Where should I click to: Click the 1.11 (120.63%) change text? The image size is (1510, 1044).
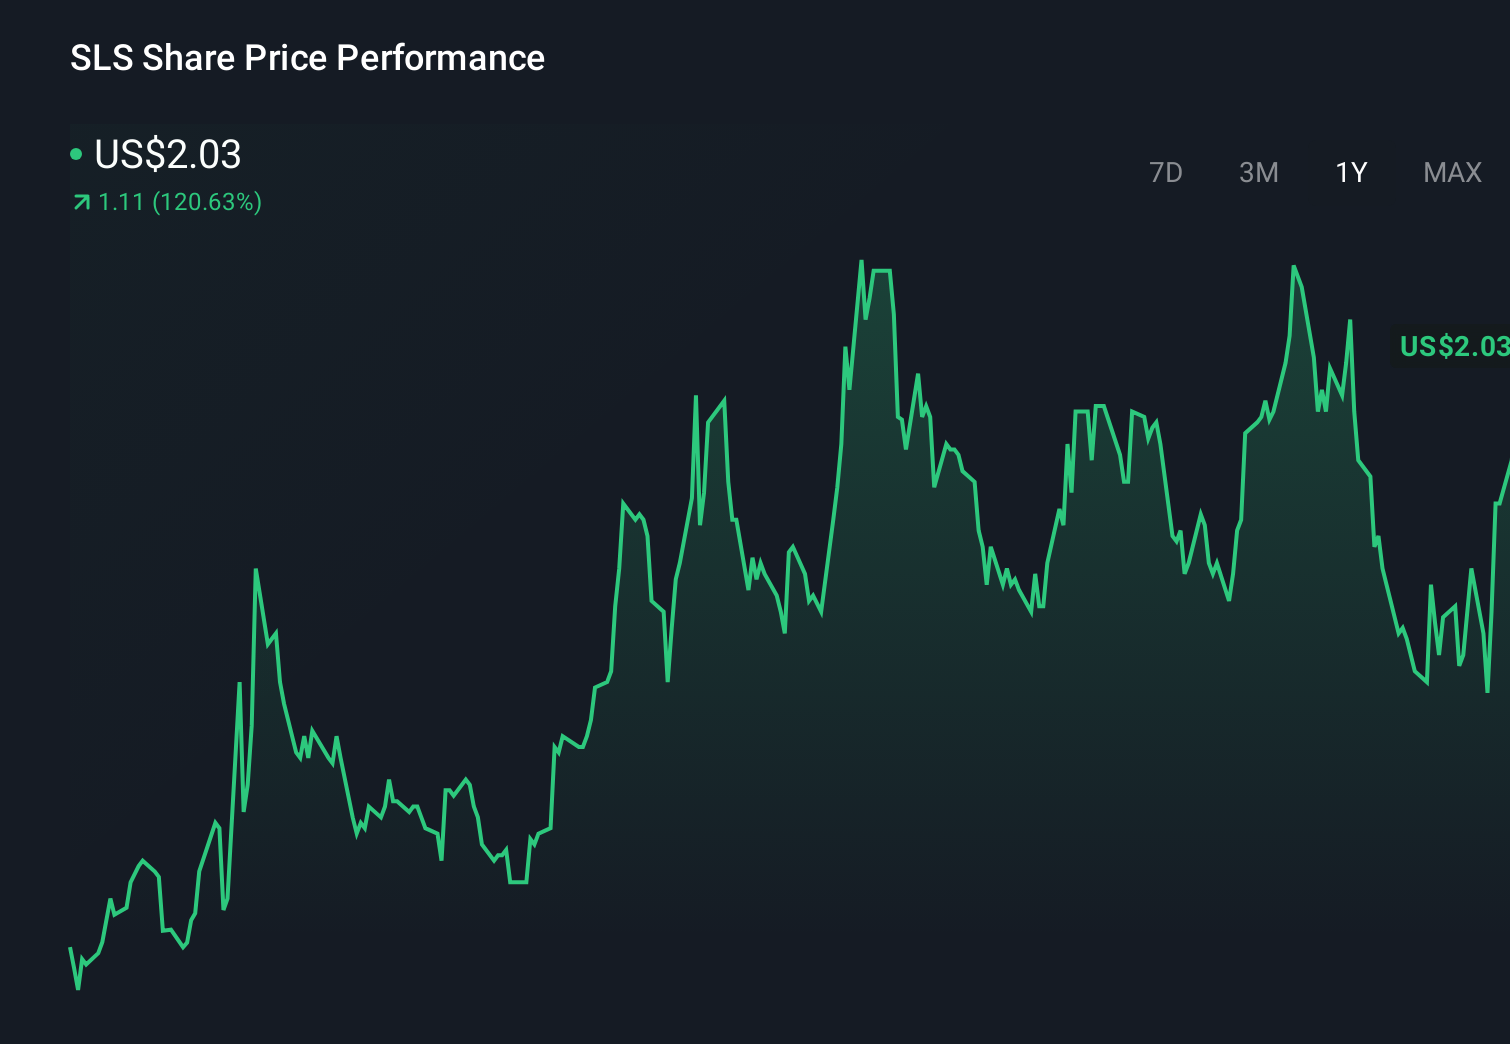click(x=180, y=202)
